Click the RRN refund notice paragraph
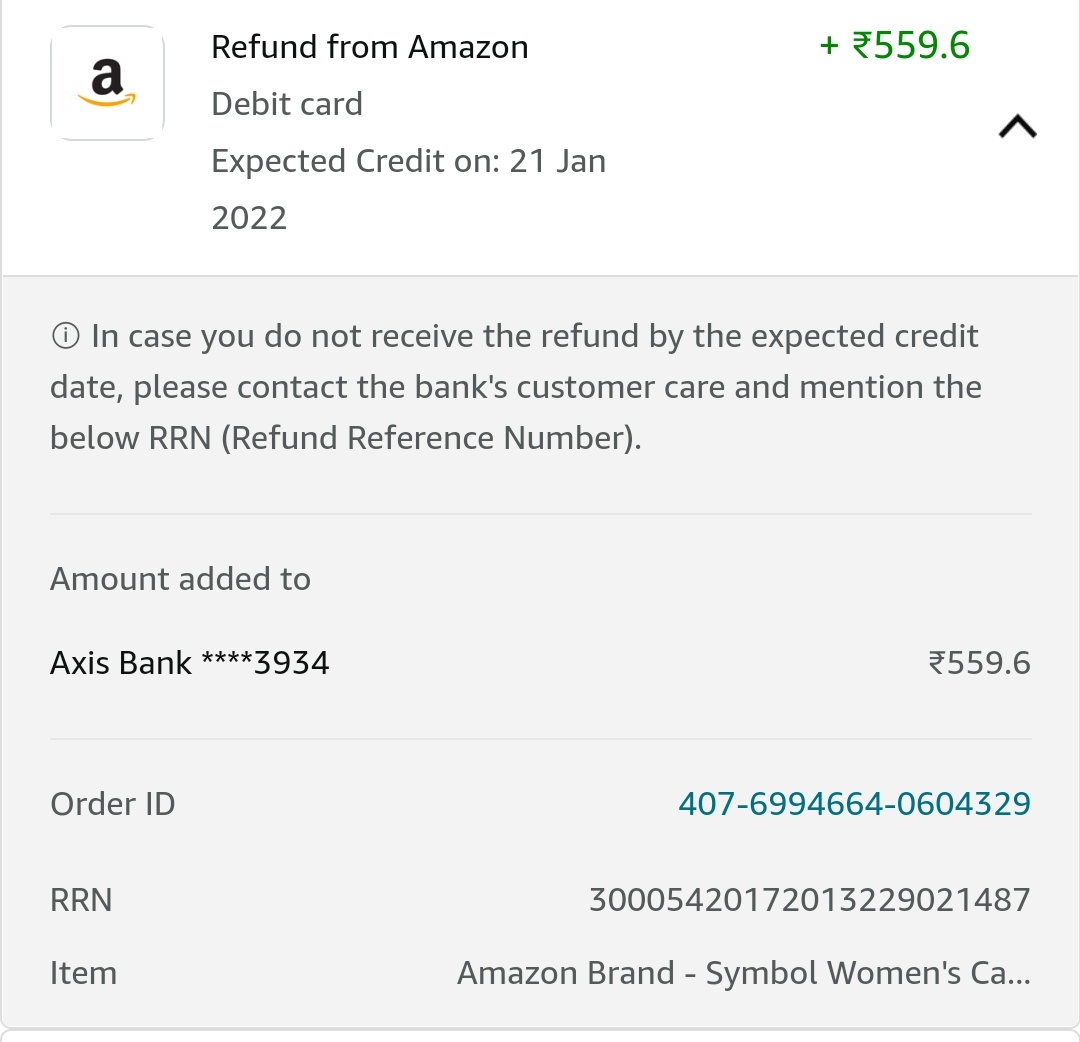The height and width of the screenshot is (1042, 1080). click(515, 387)
